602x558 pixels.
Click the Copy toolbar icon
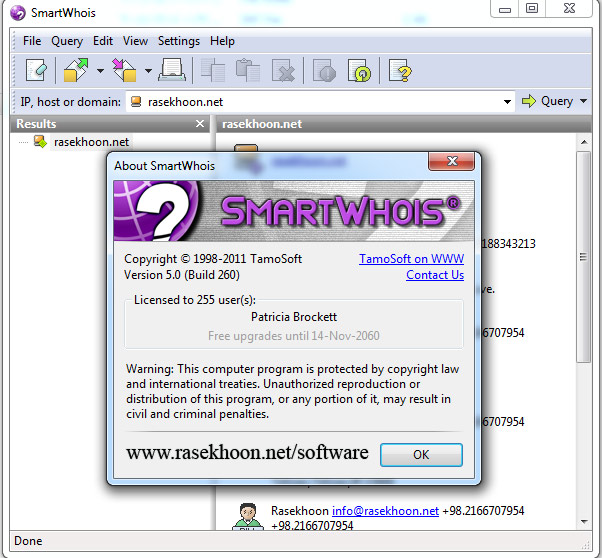point(212,70)
